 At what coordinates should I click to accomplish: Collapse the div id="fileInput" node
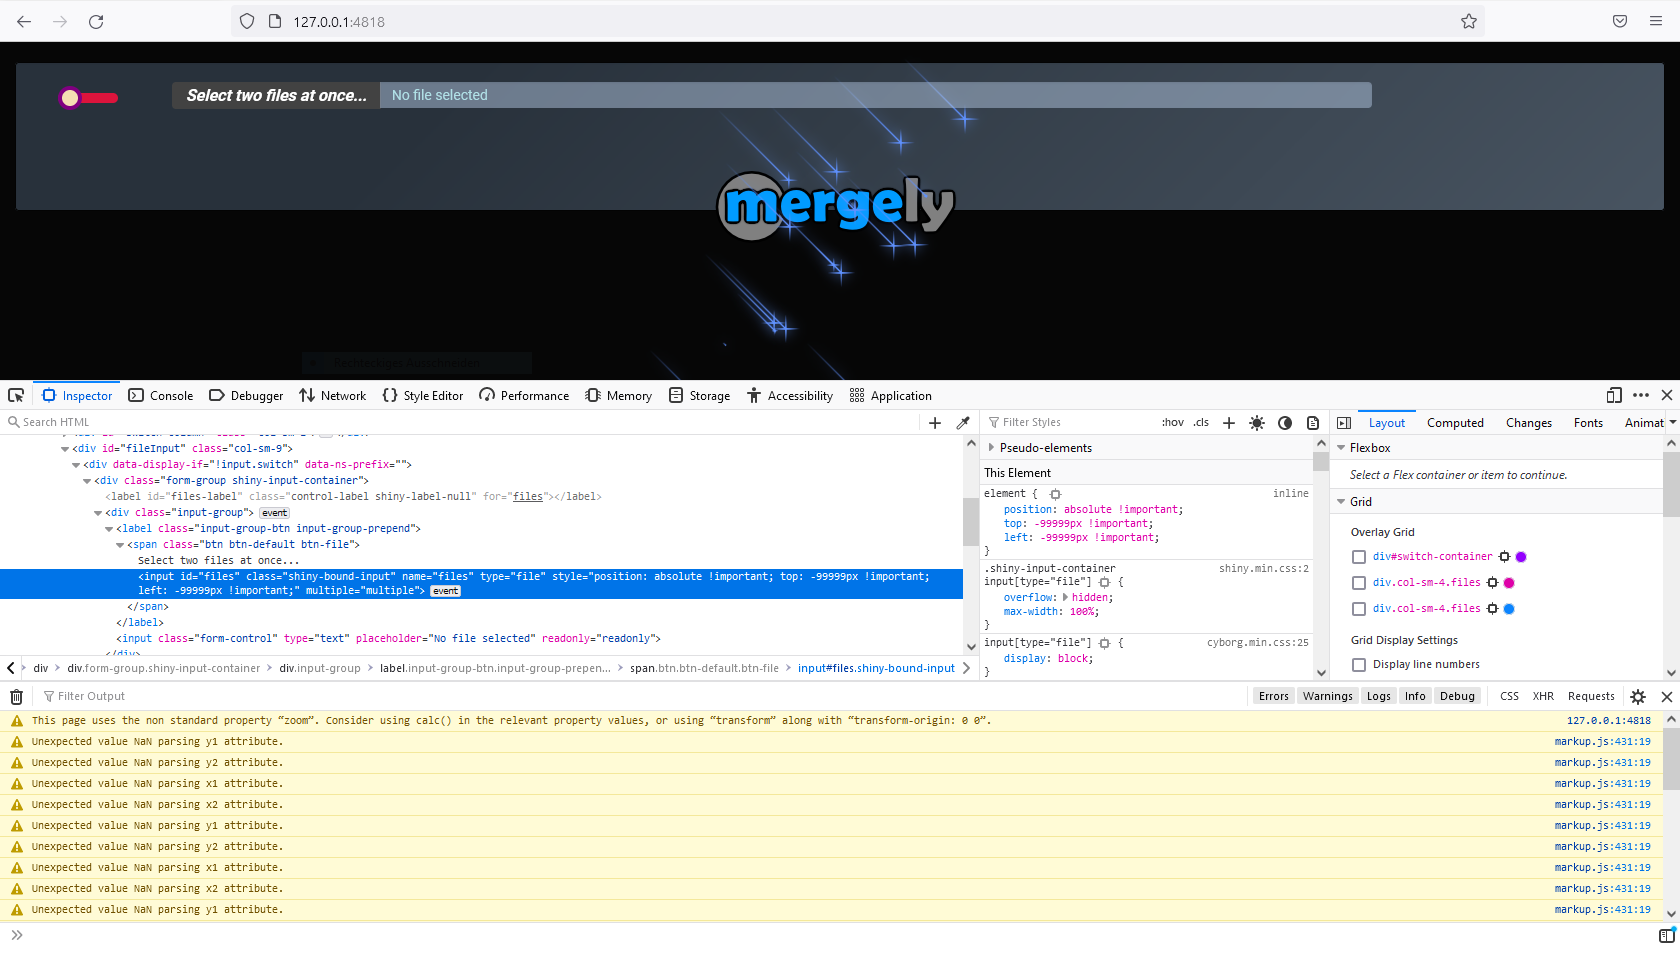click(x=65, y=449)
